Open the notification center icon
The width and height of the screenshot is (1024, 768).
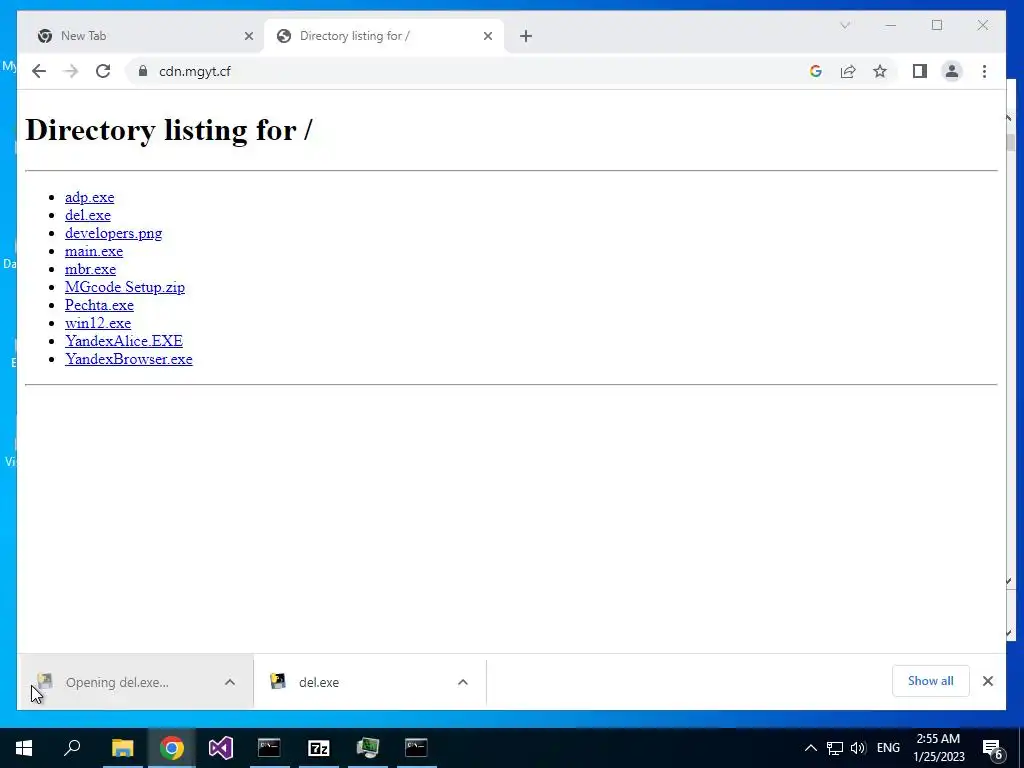coord(993,749)
